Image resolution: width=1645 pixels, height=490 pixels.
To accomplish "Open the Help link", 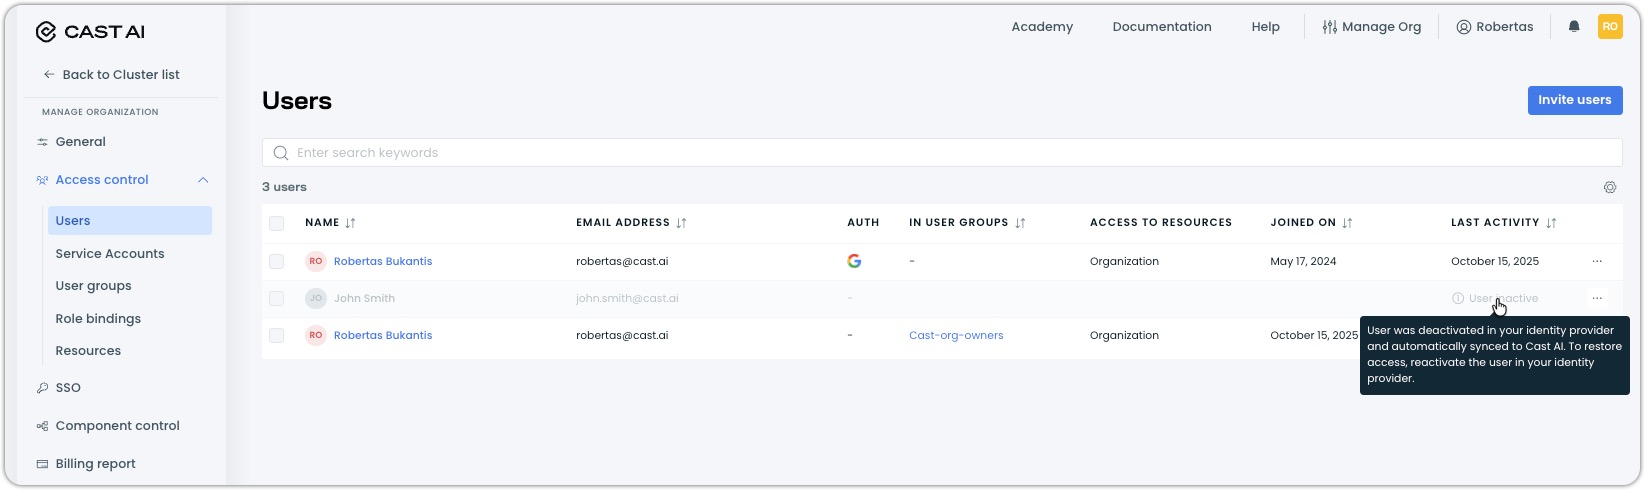I will pyautogui.click(x=1265, y=27).
